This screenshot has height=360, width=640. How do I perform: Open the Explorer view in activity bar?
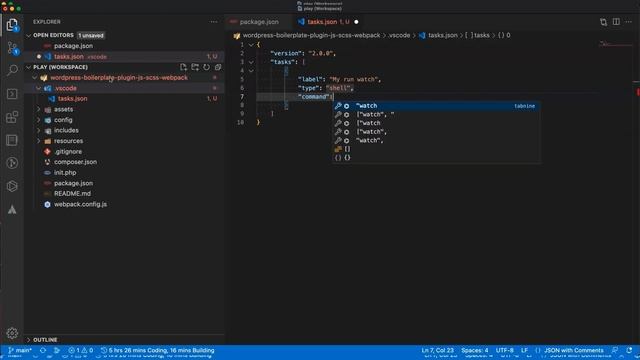[12, 25]
